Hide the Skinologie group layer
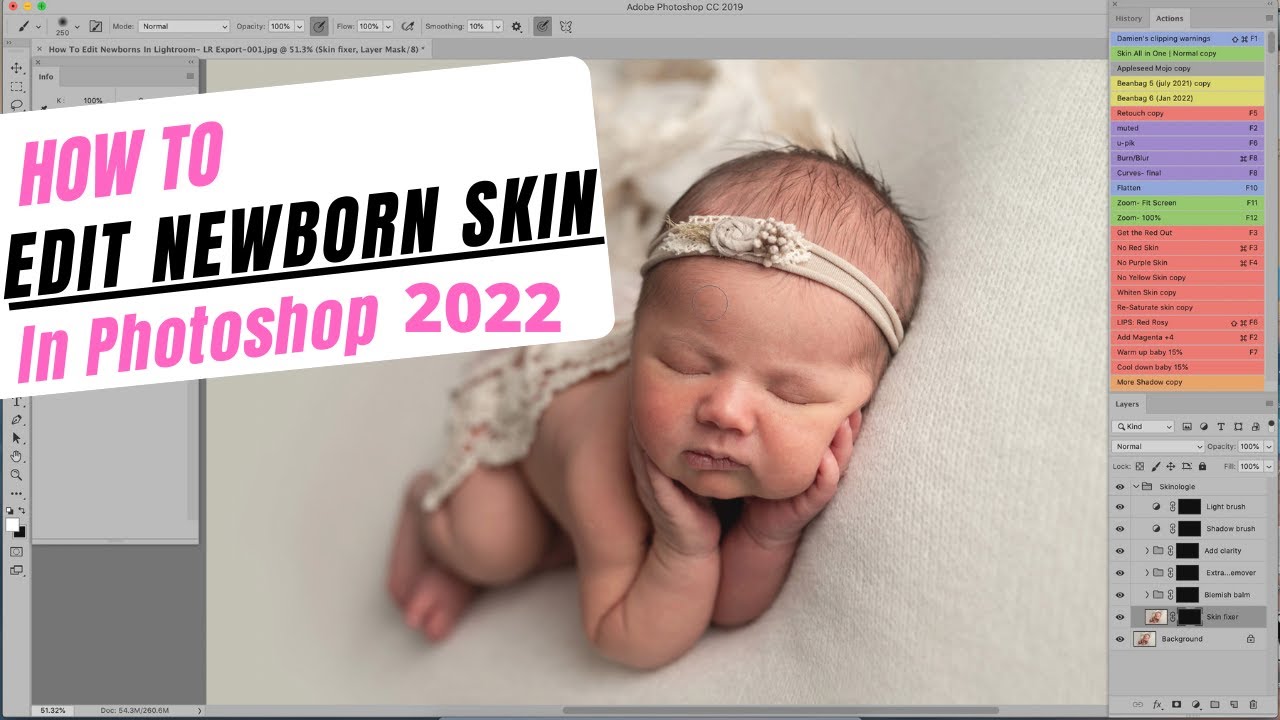This screenshot has width=1280, height=720. click(x=1120, y=487)
